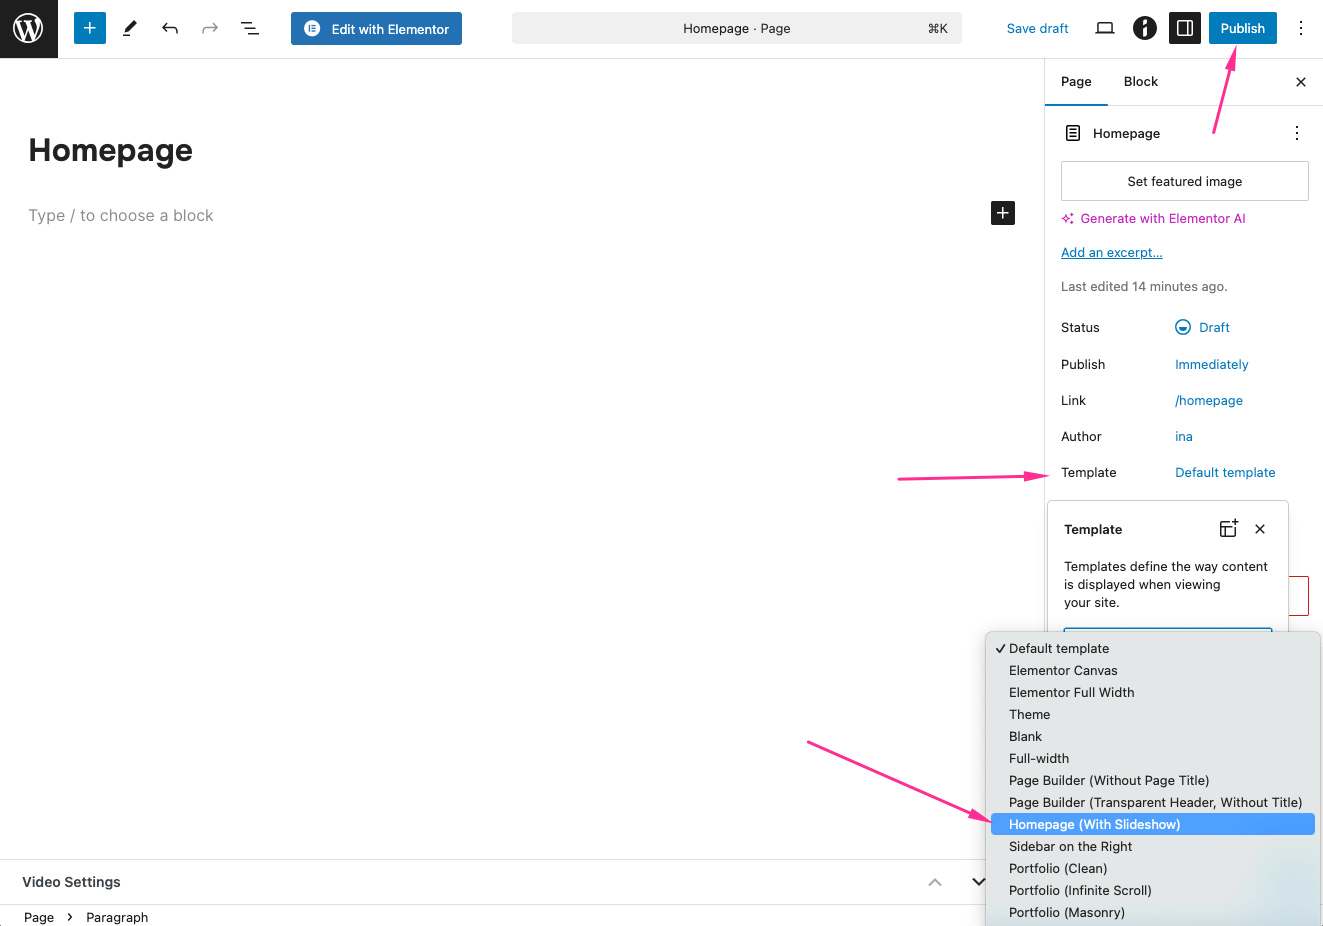
Task: Toggle the Settings sidebar panel icon
Action: 1185,29
